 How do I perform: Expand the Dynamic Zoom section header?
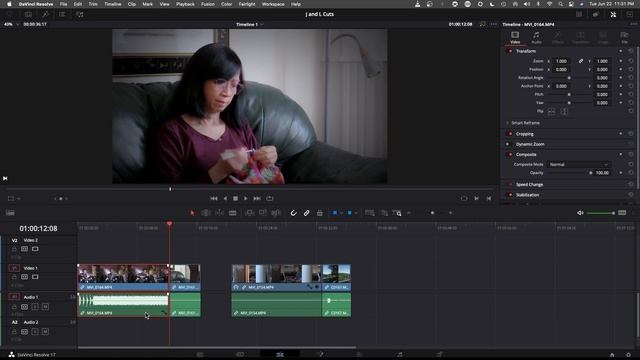530,144
